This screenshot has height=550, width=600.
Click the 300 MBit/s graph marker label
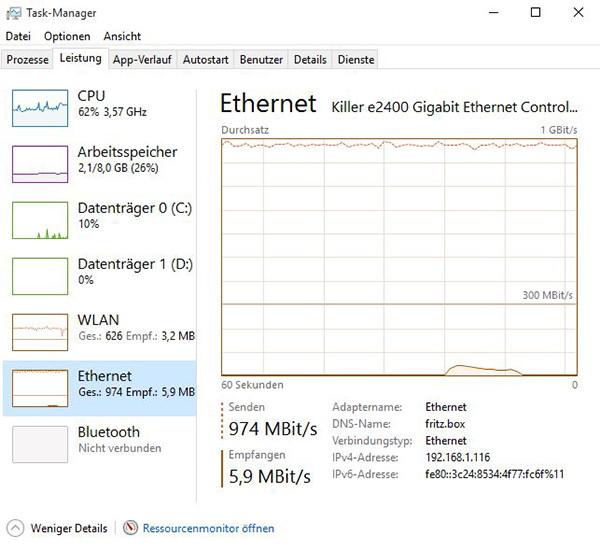point(548,295)
